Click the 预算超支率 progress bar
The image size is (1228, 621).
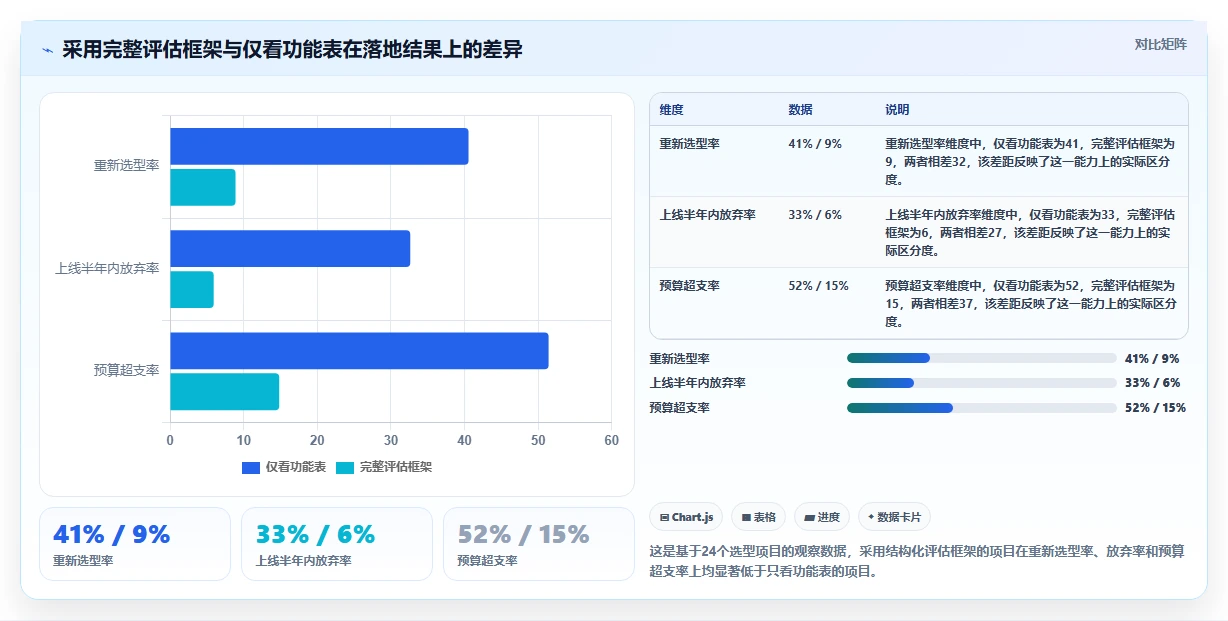982,408
